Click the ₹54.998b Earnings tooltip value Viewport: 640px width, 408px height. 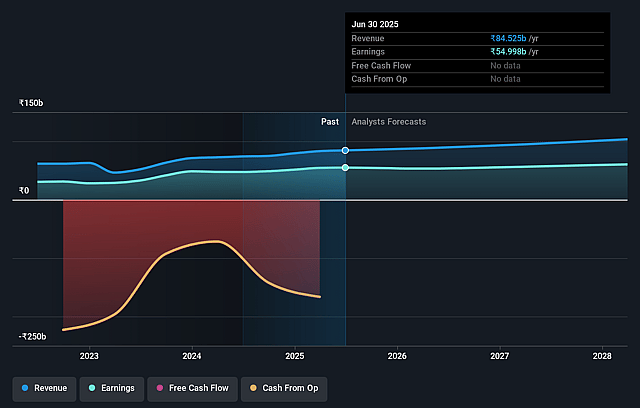508,52
